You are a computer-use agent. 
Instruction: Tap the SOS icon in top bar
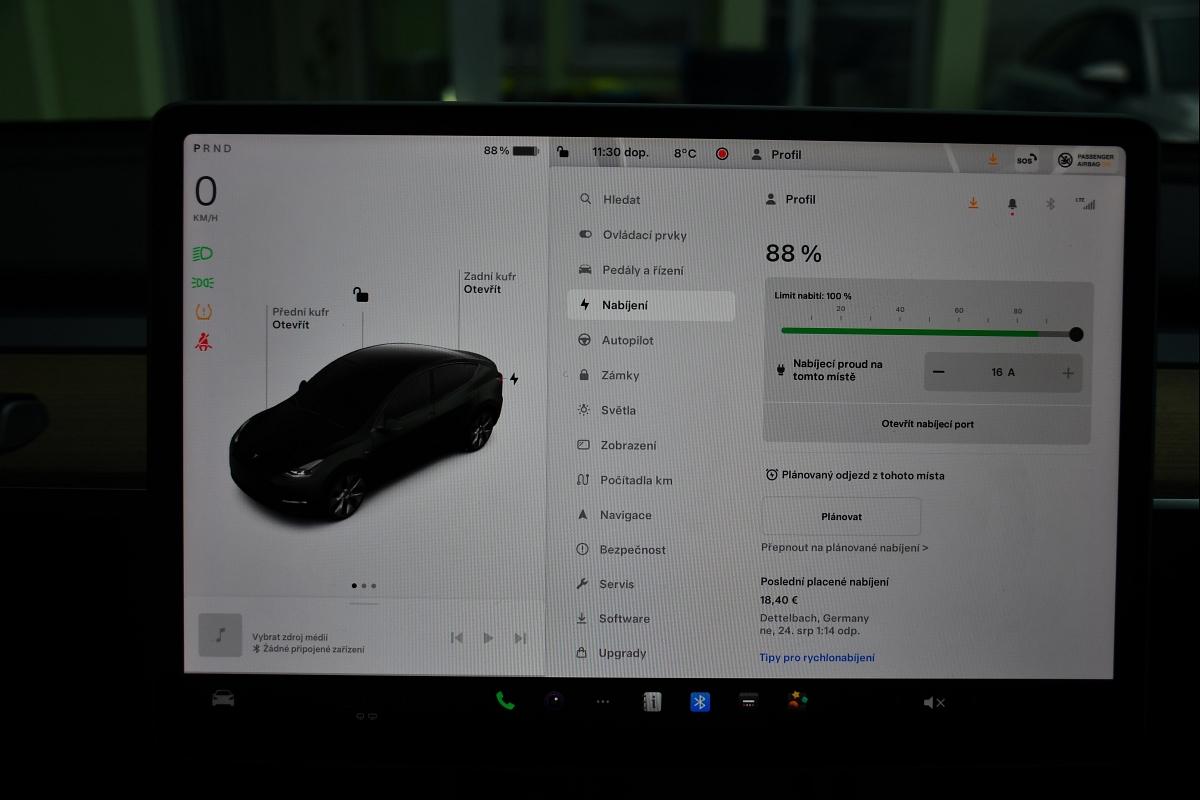[x=1025, y=160]
